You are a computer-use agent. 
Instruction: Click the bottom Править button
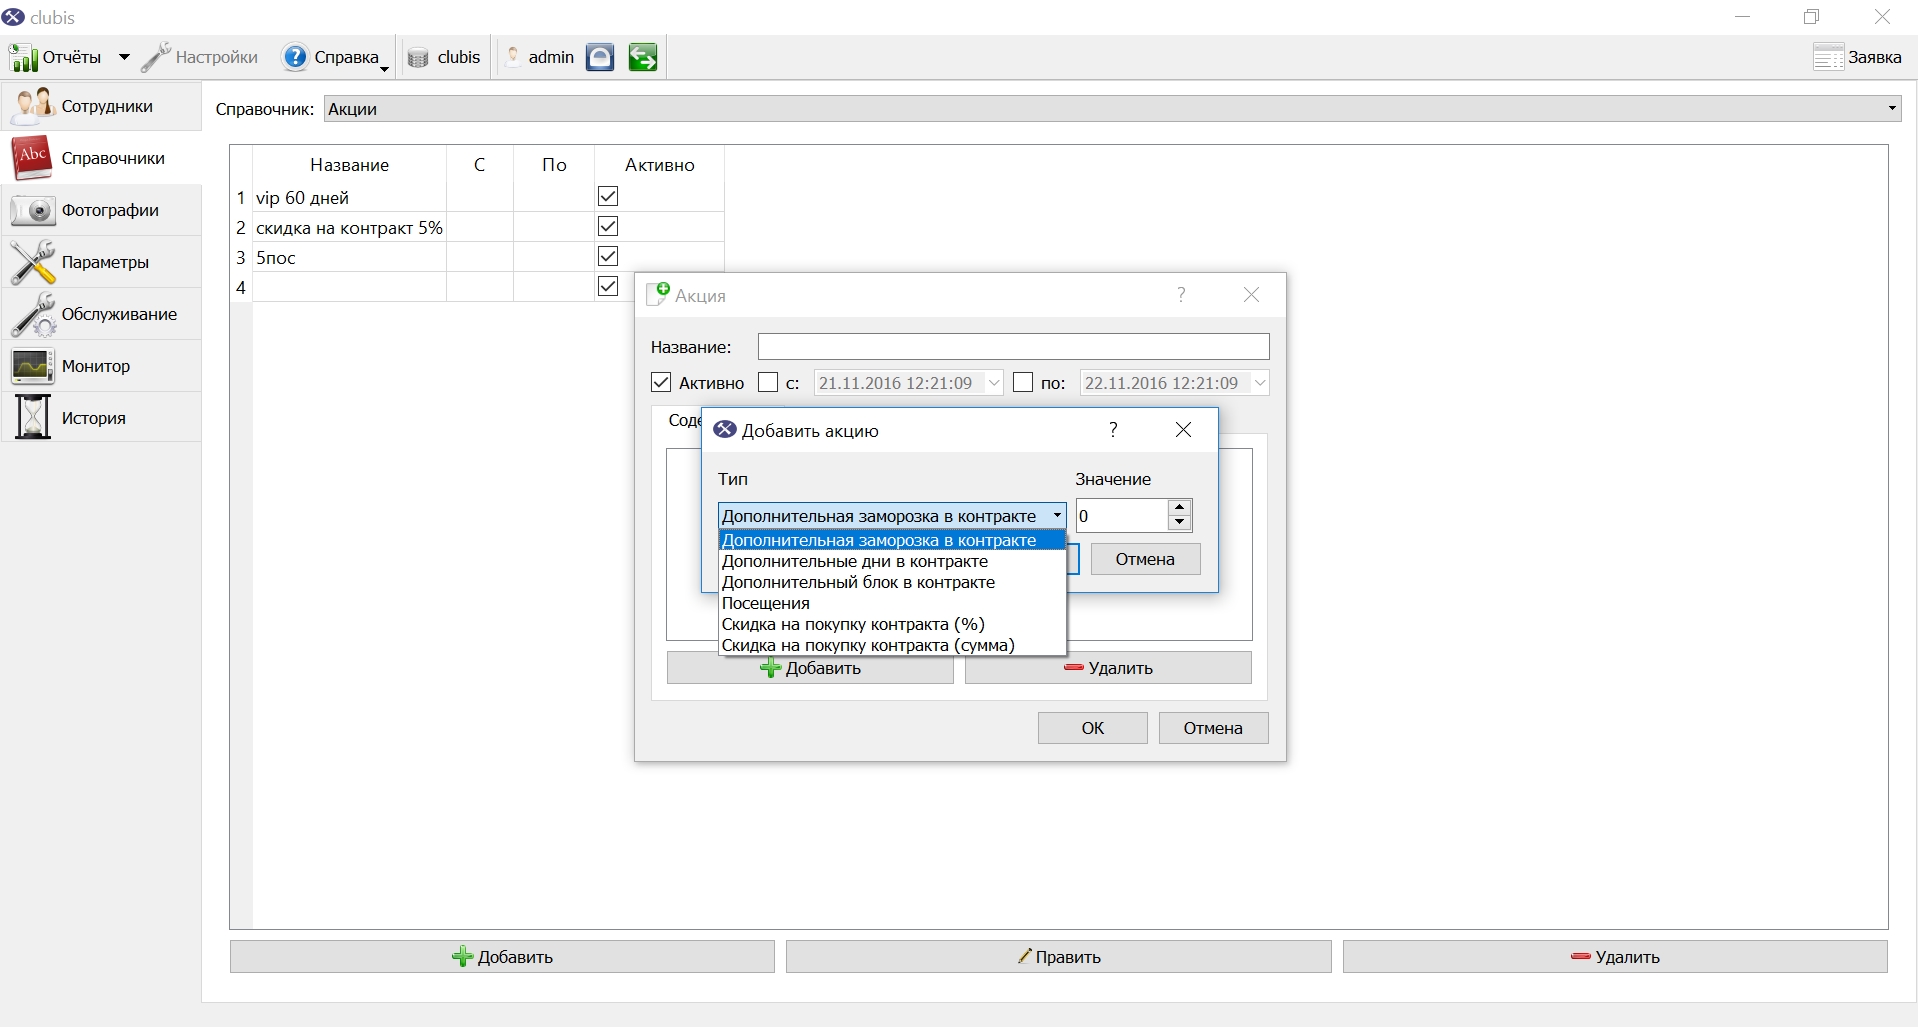click(x=1058, y=956)
